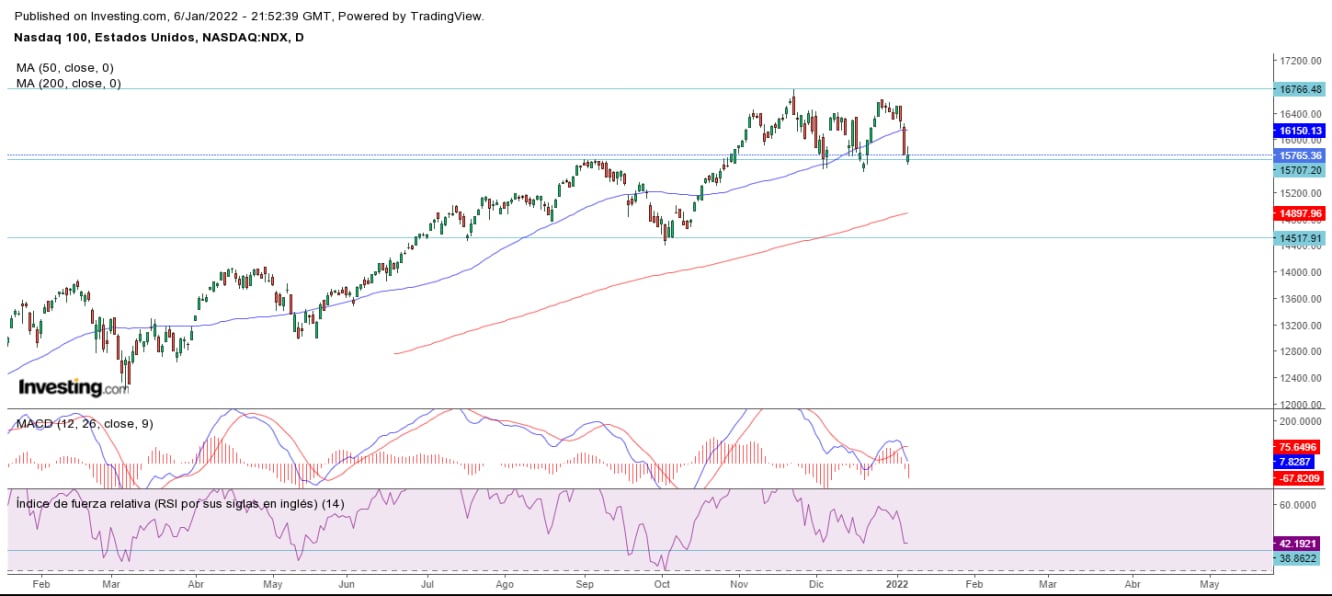Image resolution: width=1332 pixels, height=596 pixels.
Task: Click the Jun label on the time axis
Action: pyautogui.click(x=346, y=582)
